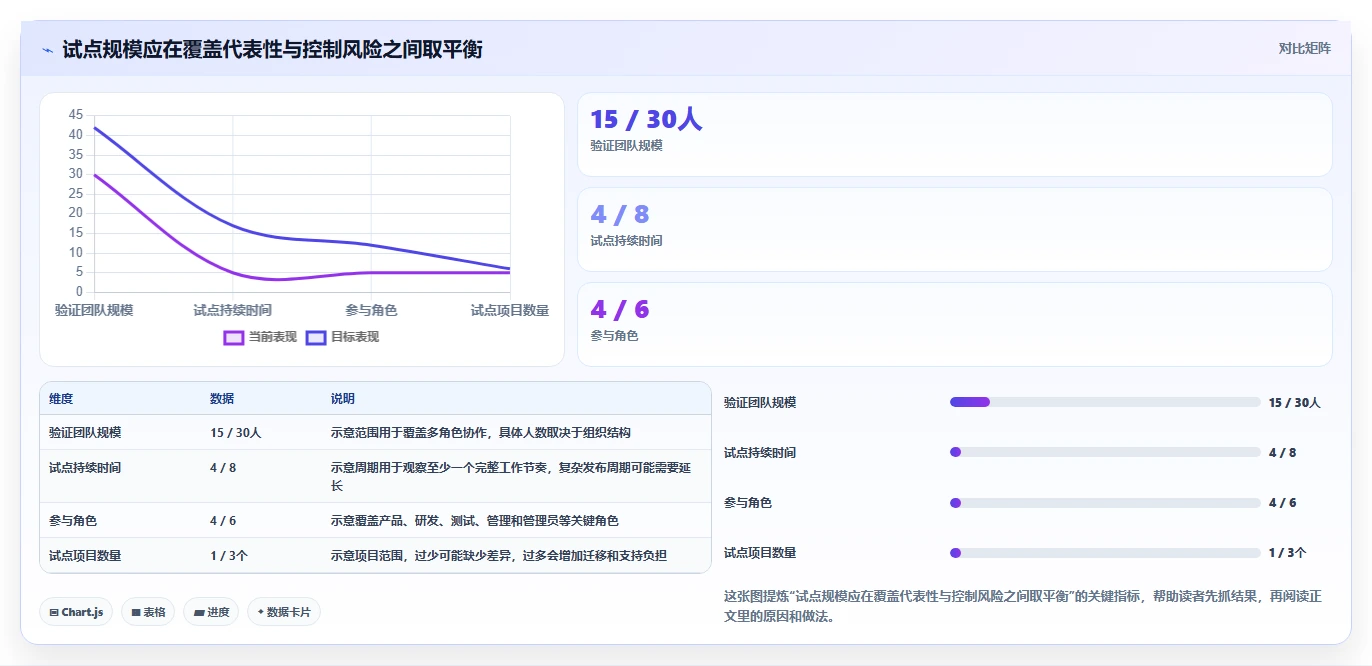Image resolution: width=1372 pixels, height=666 pixels.
Task: Click chart axis label 参与角色
Action: pyautogui.click(x=371, y=310)
